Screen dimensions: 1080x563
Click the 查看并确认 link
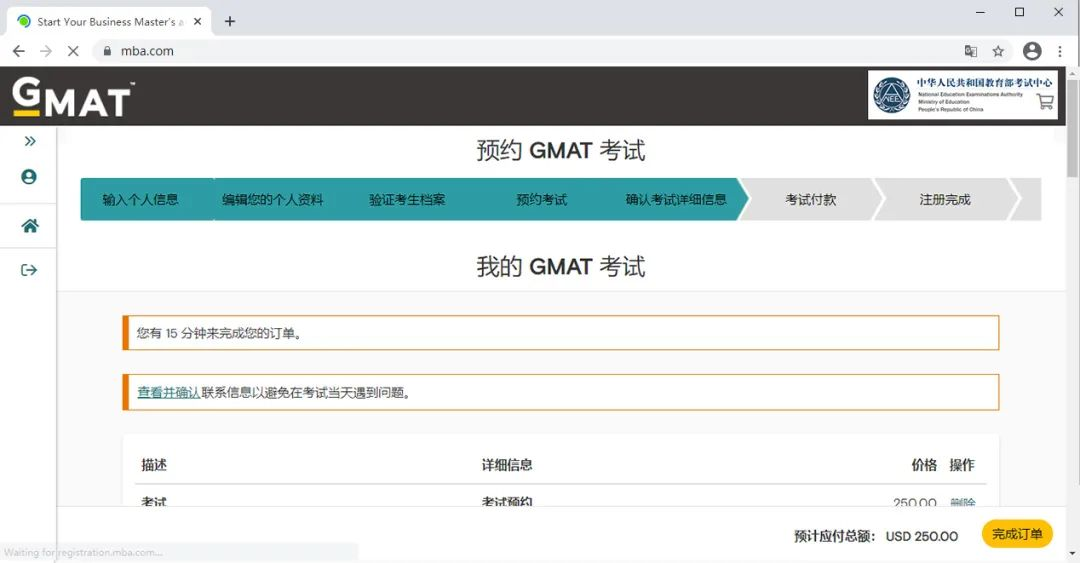pos(169,393)
